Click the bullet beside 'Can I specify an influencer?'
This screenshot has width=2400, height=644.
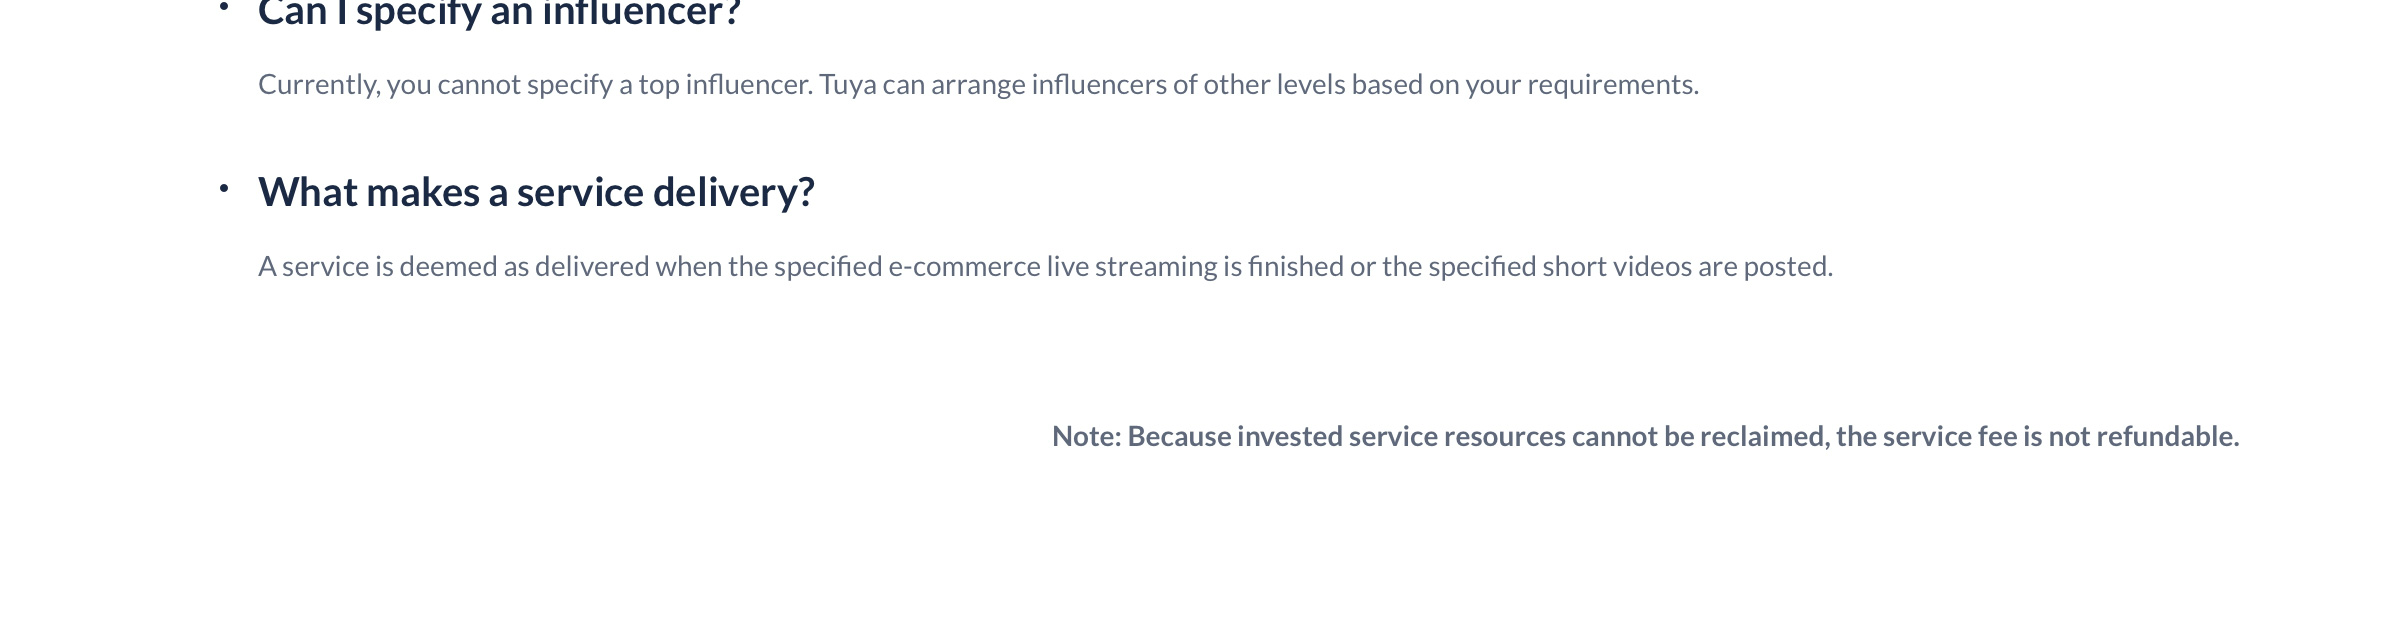pyautogui.click(x=224, y=7)
